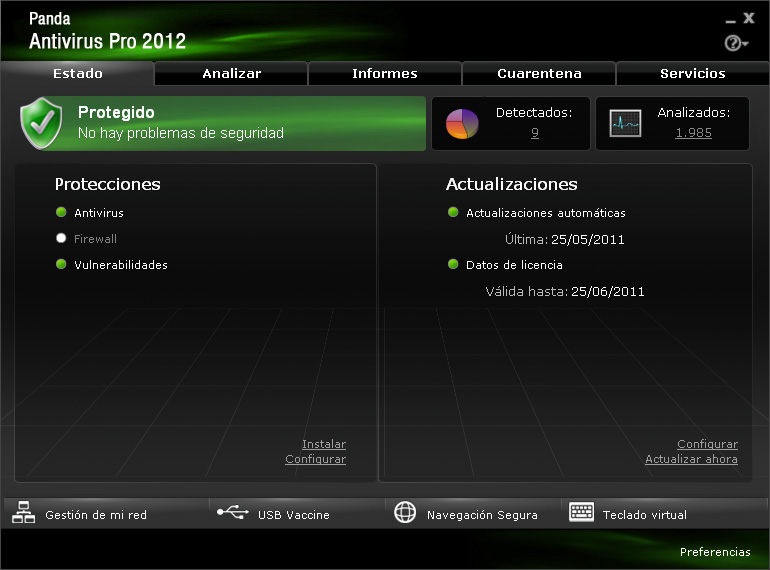Select the Firewall protection label
Screen dimensions: 770x570
pyautogui.click(x=95, y=239)
